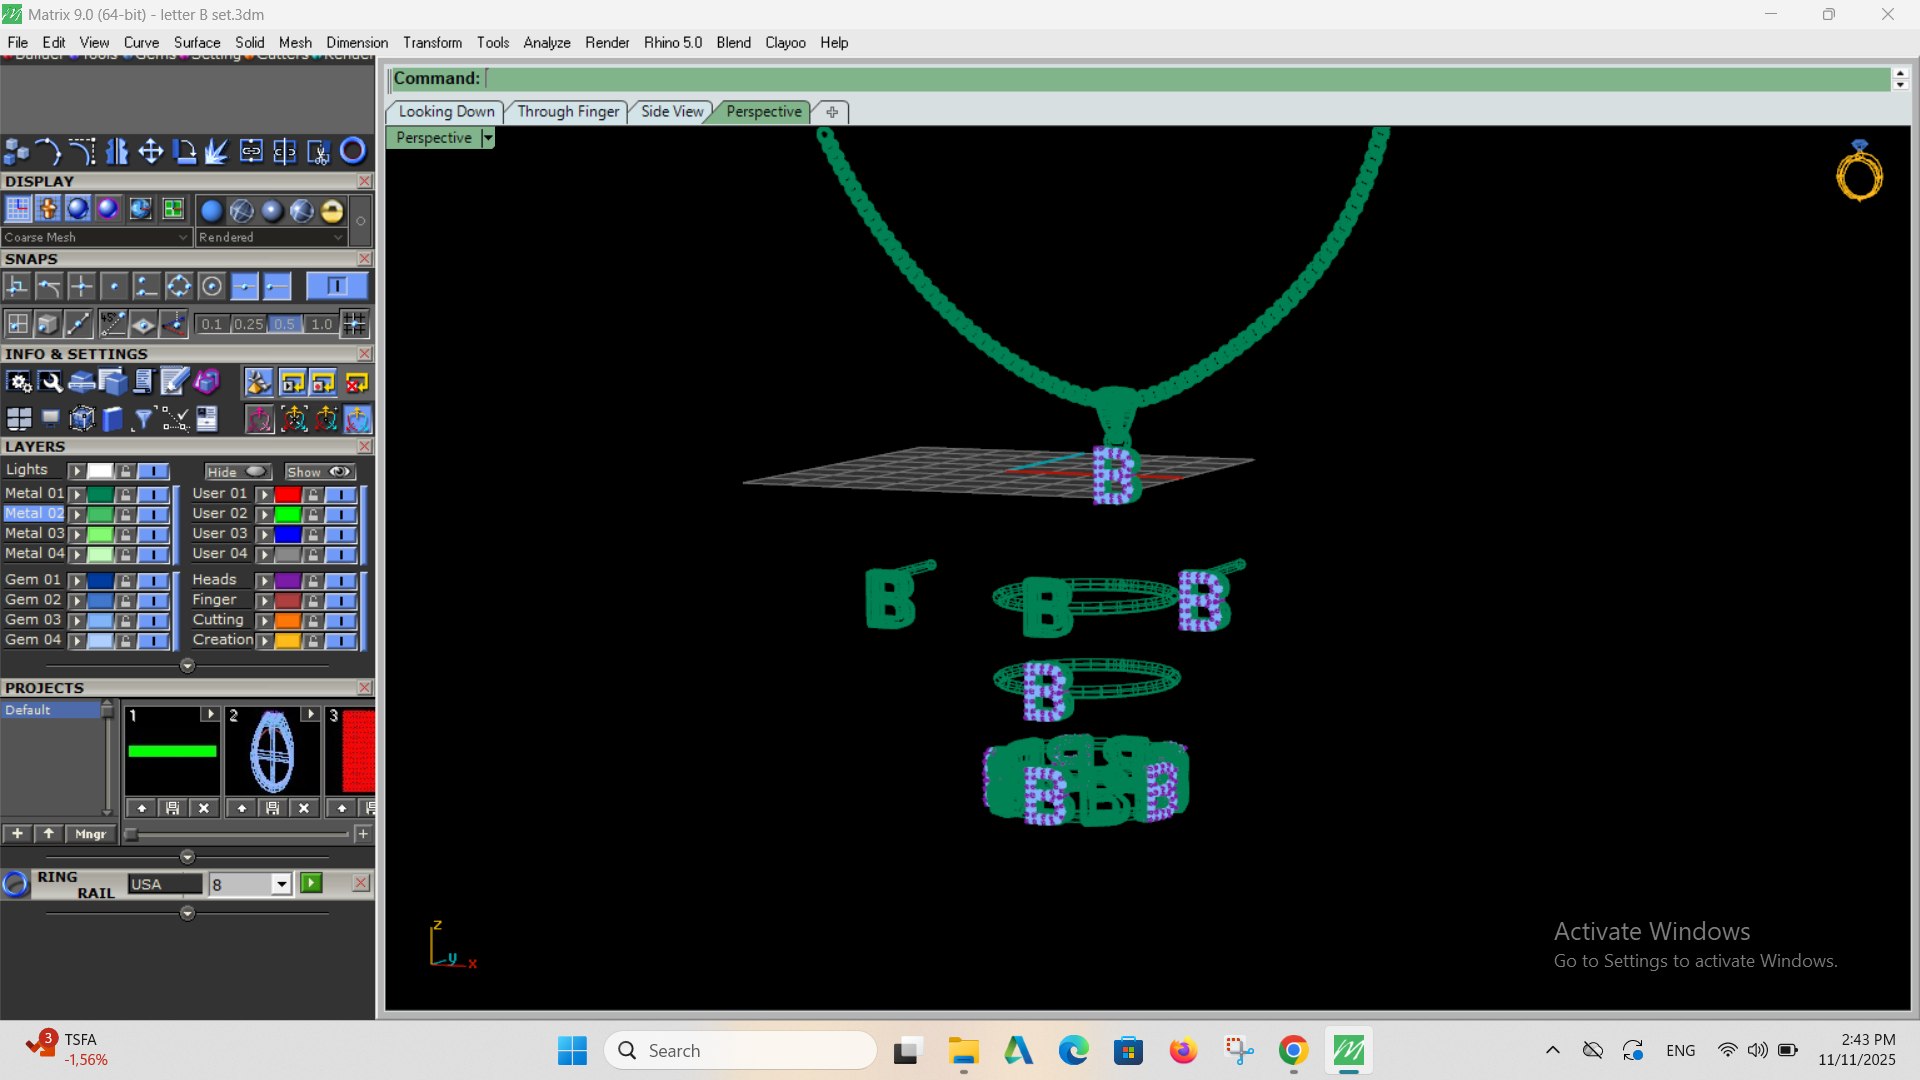
Task: Toggle the point snap button
Action: pyautogui.click(x=114, y=287)
